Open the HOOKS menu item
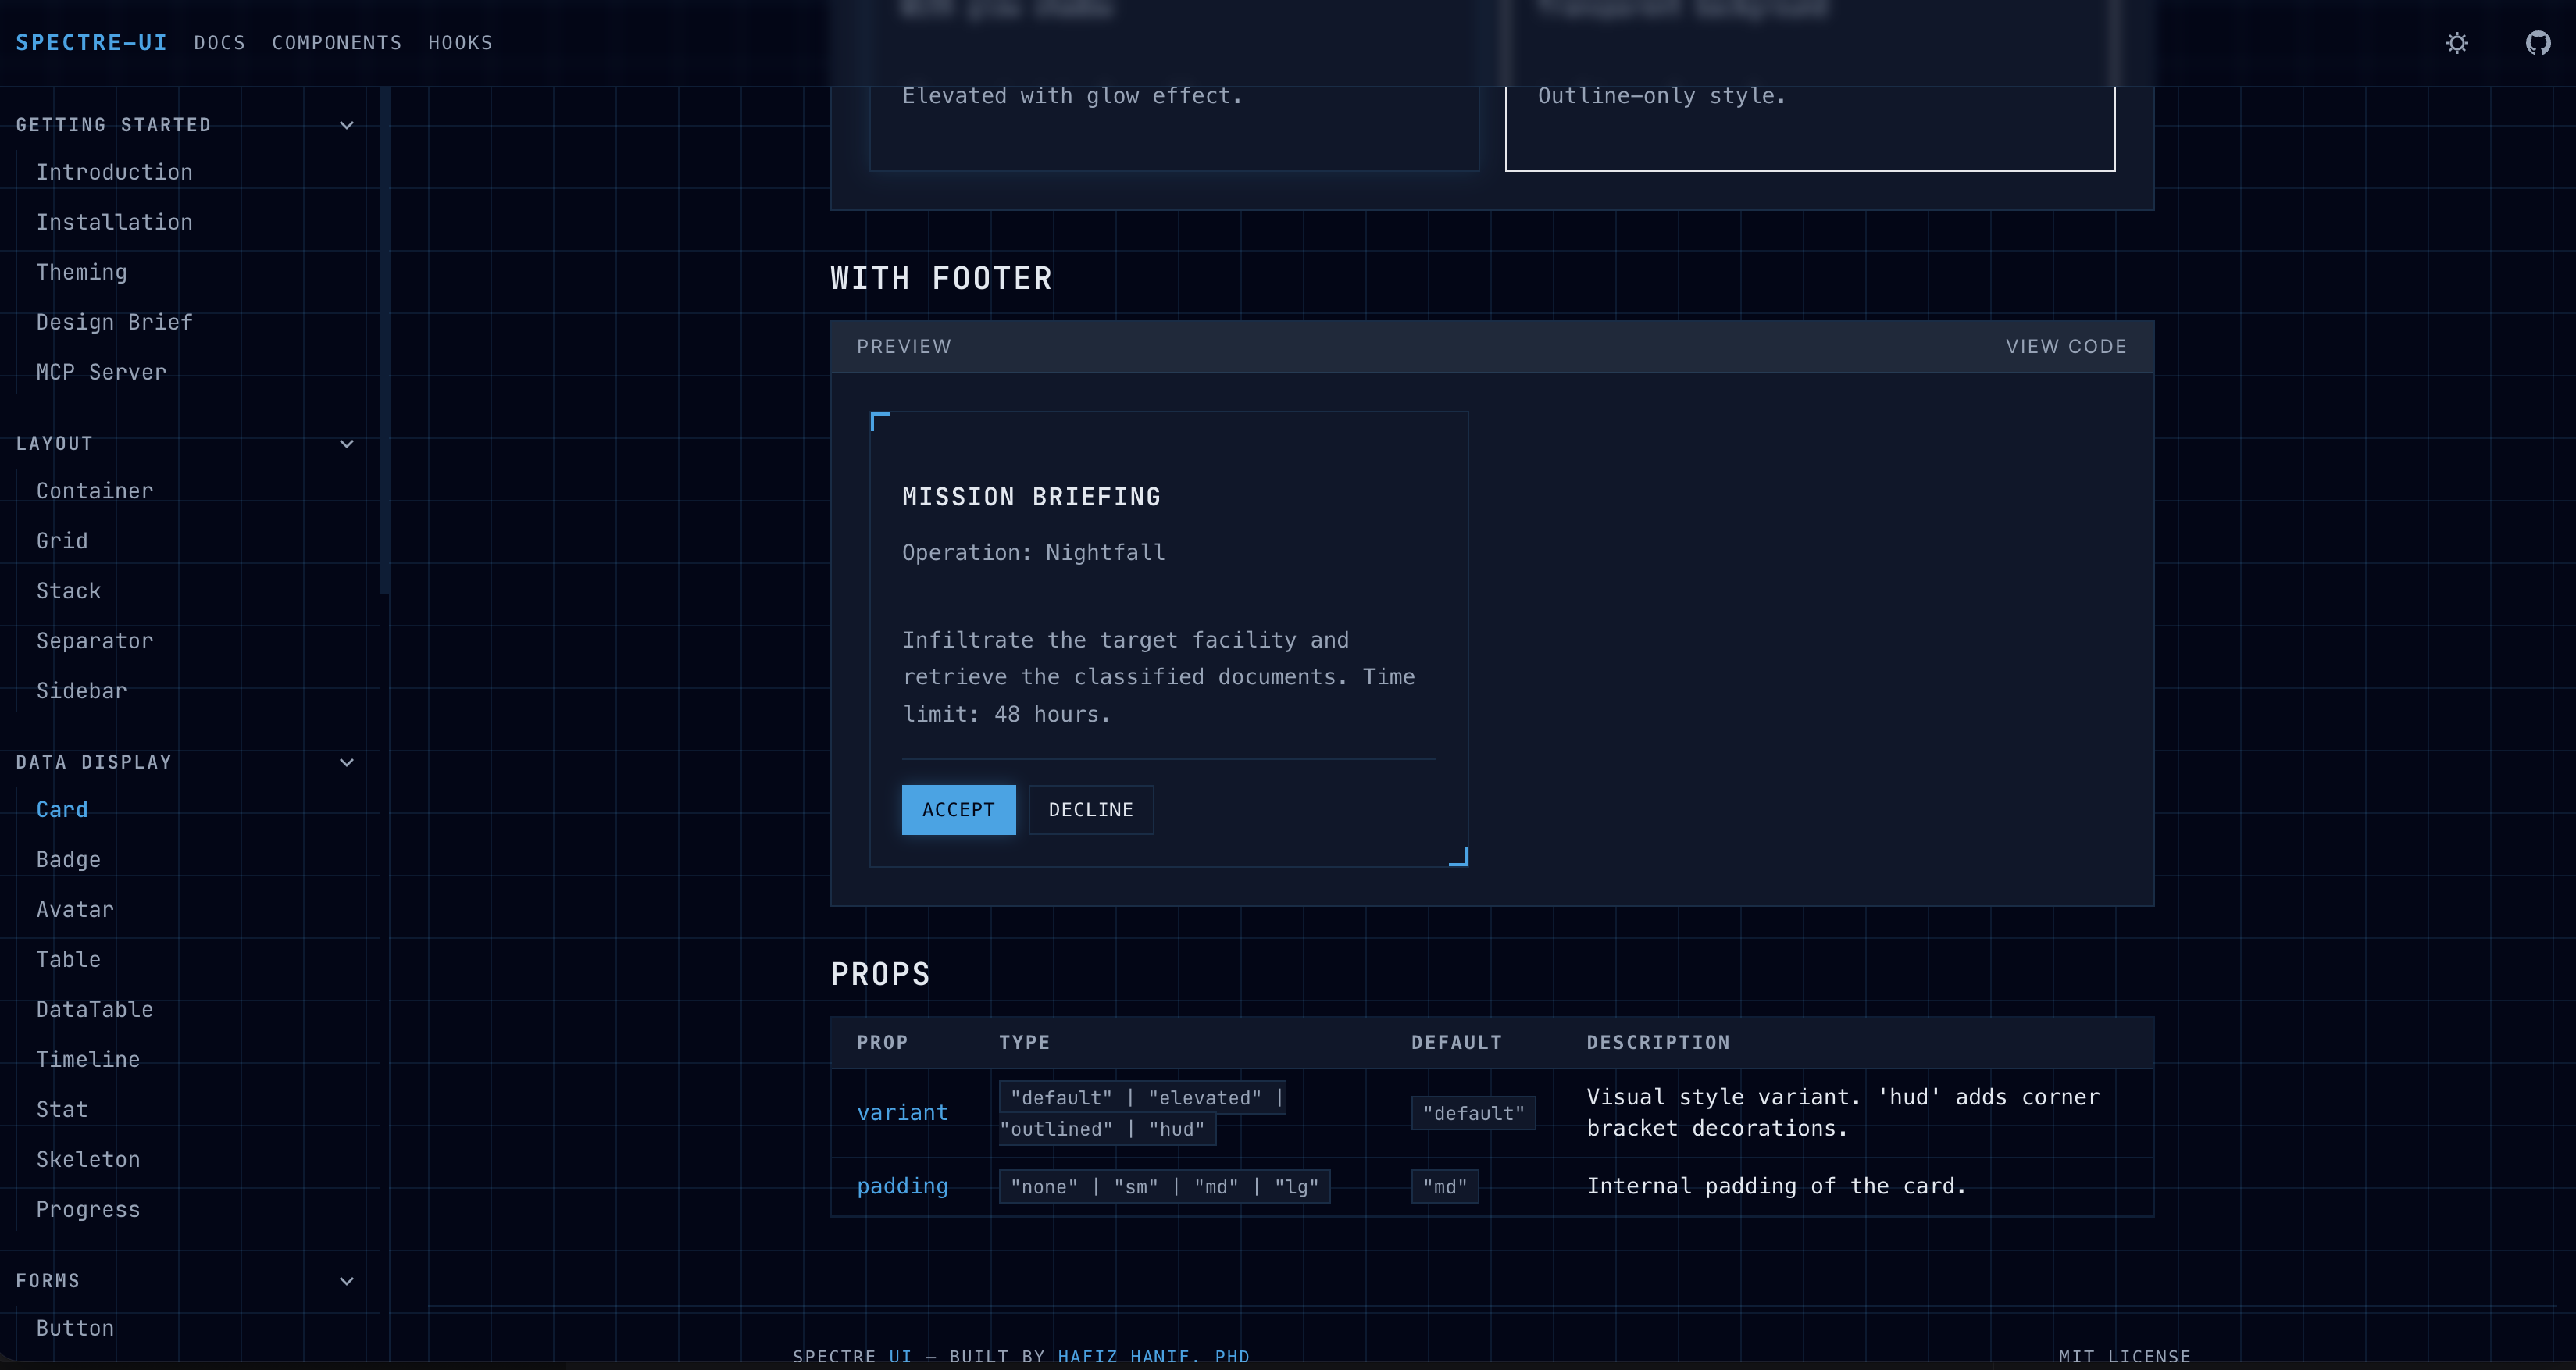Viewport: 2576px width, 1370px height. pos(460,43)
